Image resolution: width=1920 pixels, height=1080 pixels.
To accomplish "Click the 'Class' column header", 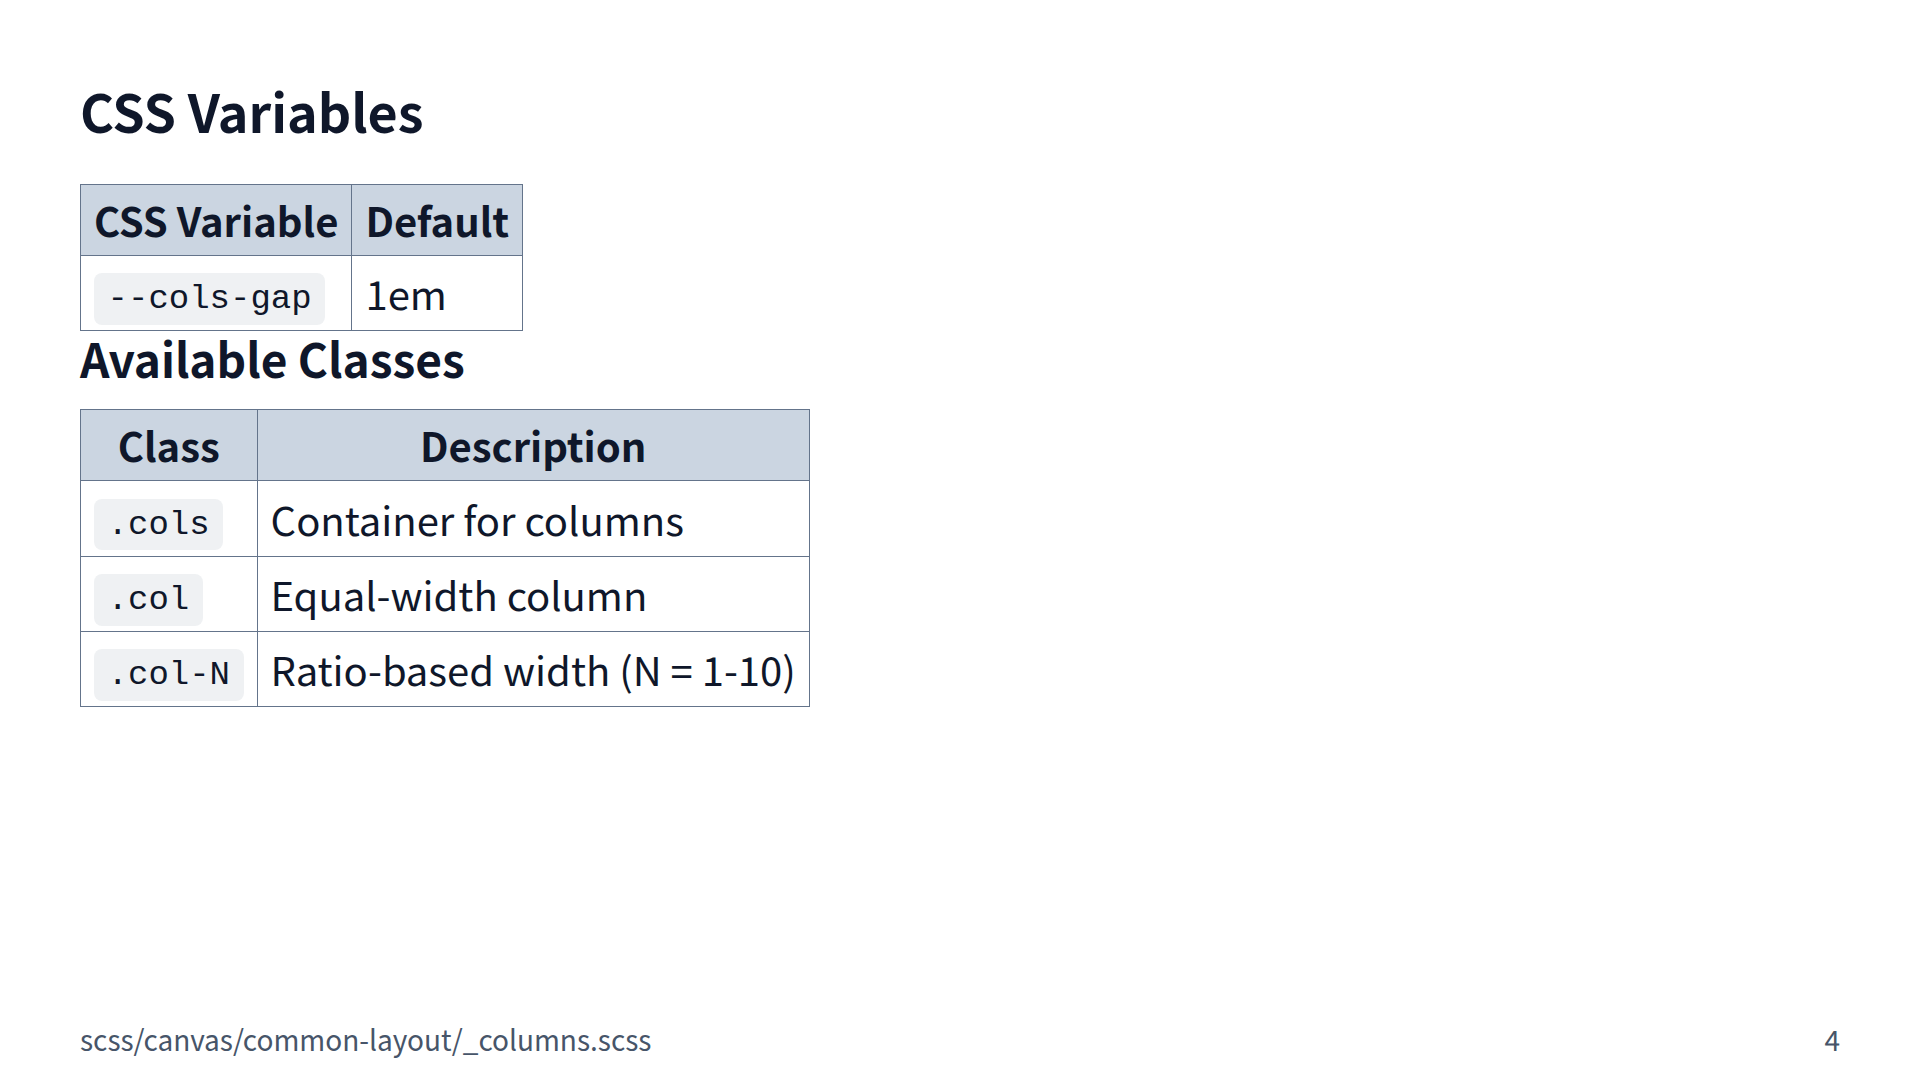I will [x=169, y=447].
